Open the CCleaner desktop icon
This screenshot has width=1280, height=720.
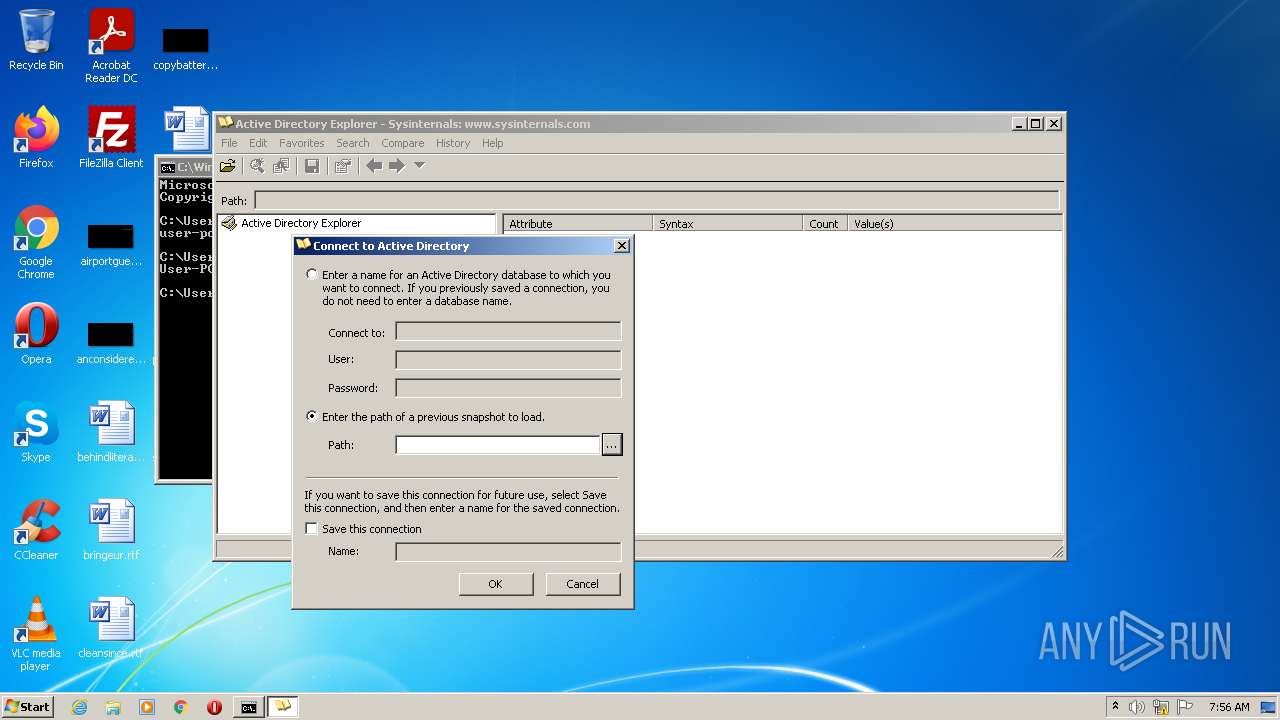tap(36, 530)
